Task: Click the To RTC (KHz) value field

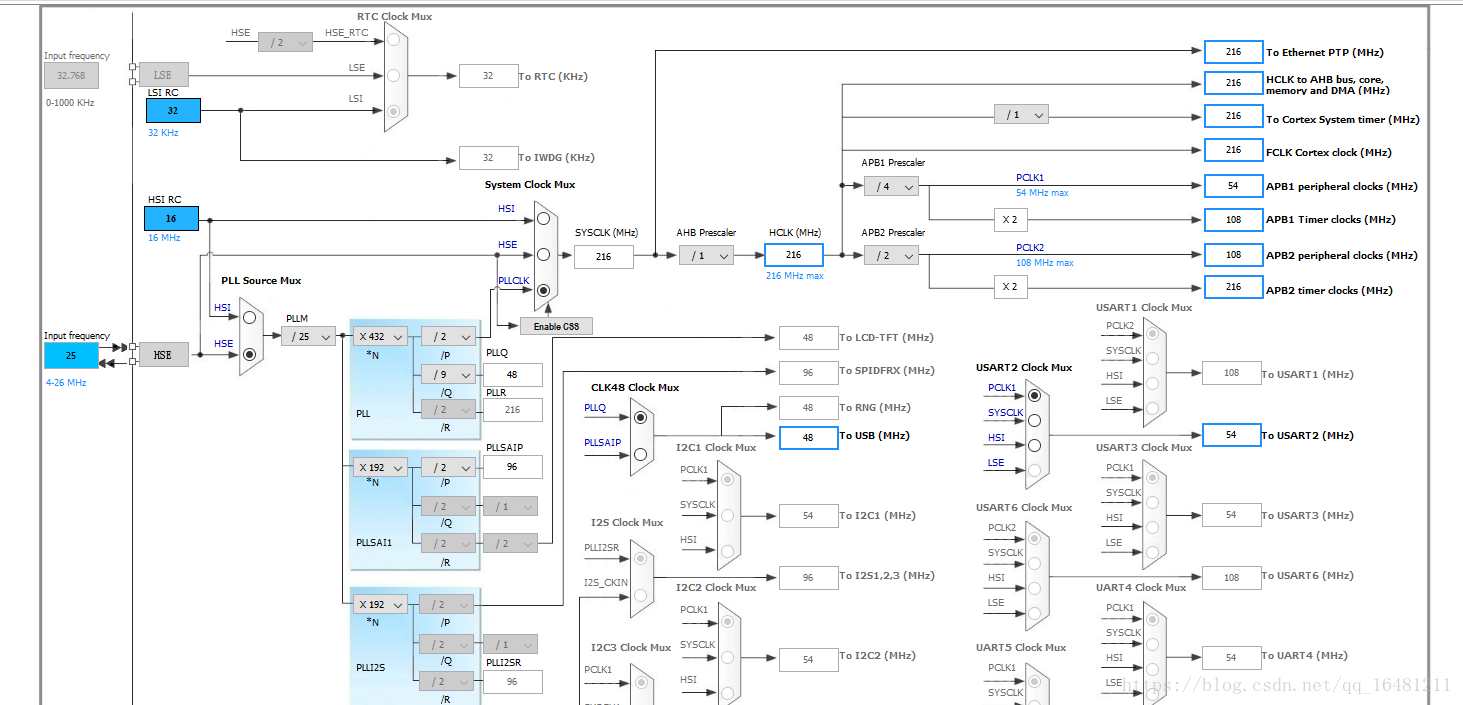Action: [x=488, y=76]
